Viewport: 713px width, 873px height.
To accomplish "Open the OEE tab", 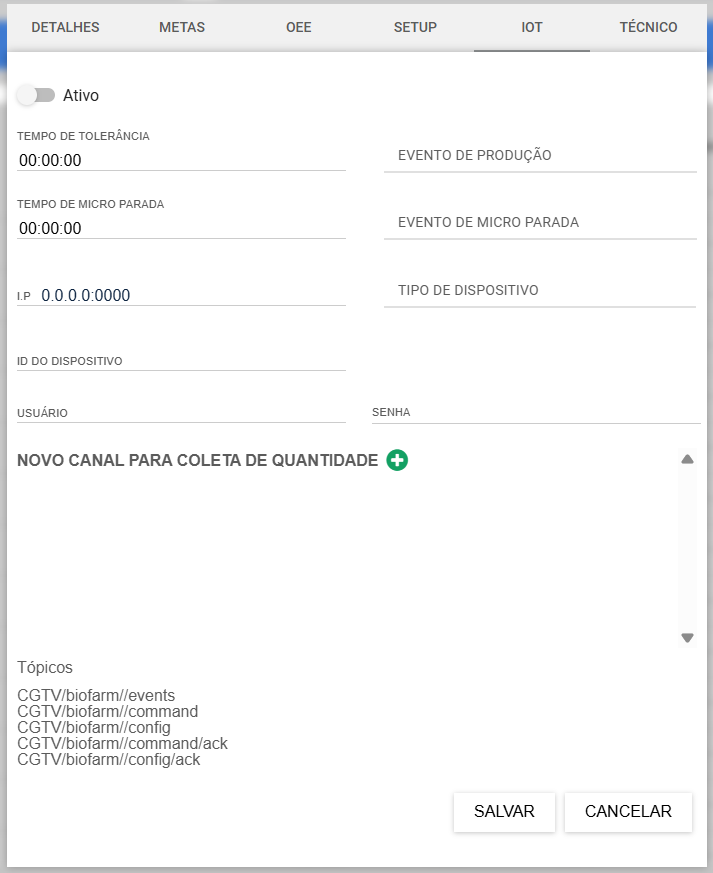I will tap(299, 27).
